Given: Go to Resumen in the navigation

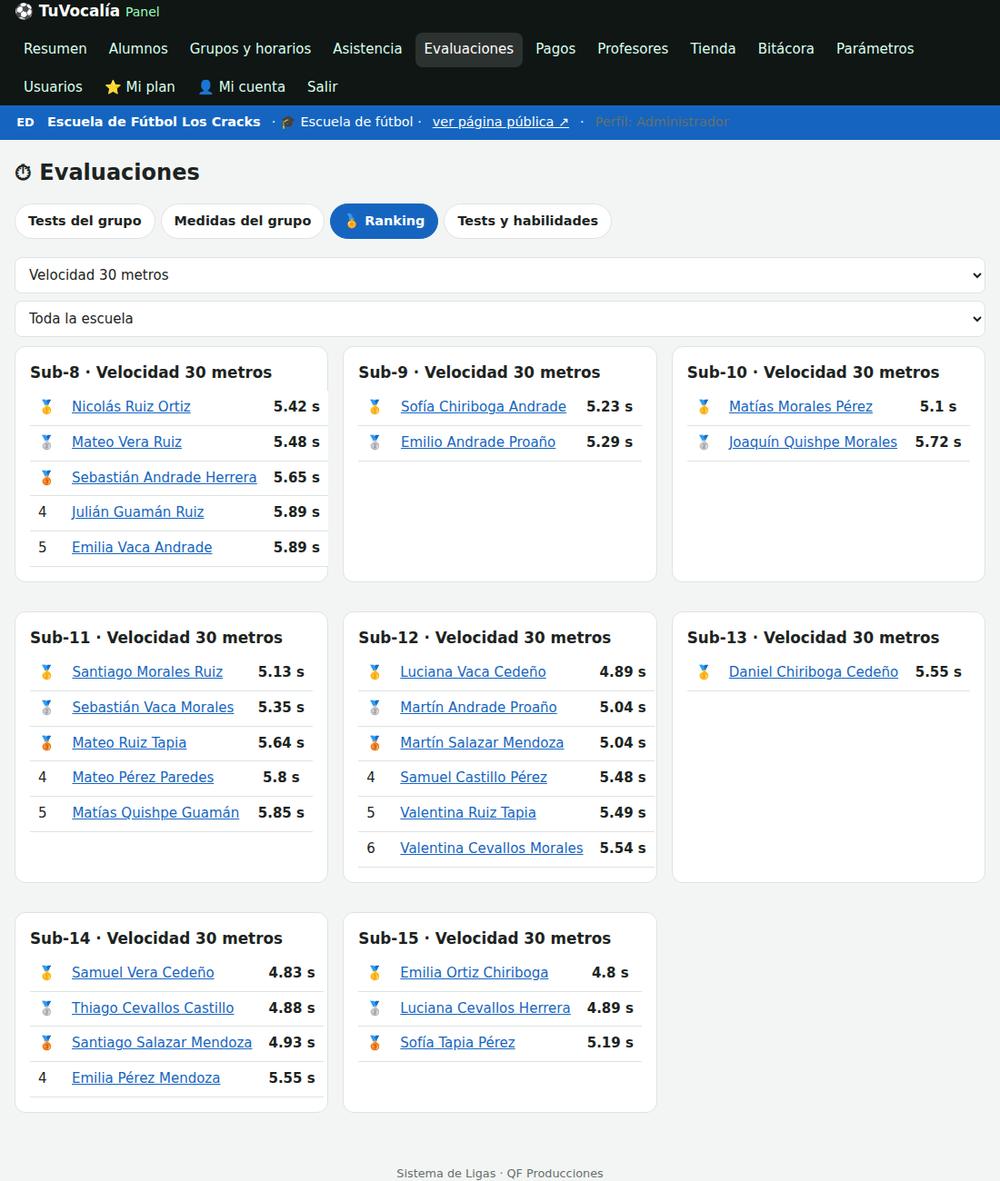Looking at the screenshot, I should coord(55,49).
